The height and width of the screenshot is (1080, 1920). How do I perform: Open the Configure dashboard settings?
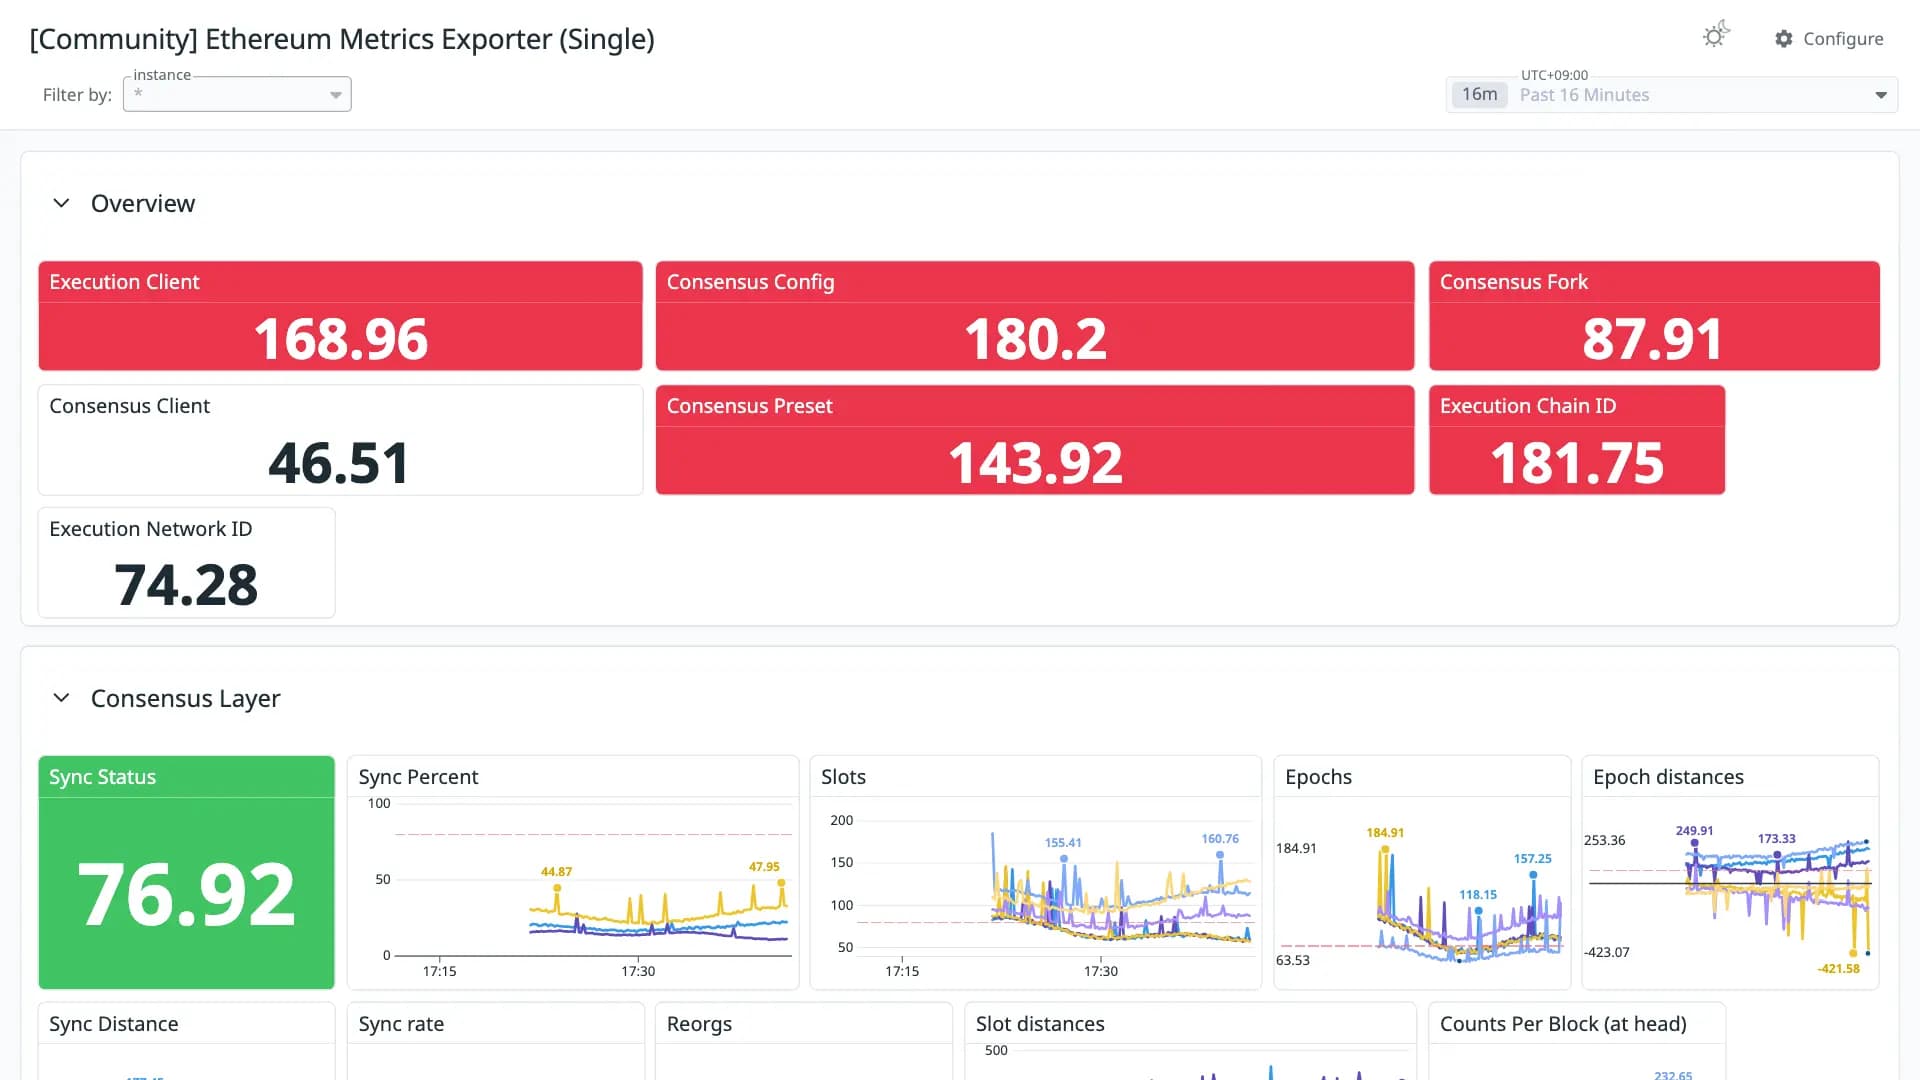coord(1829,38)
